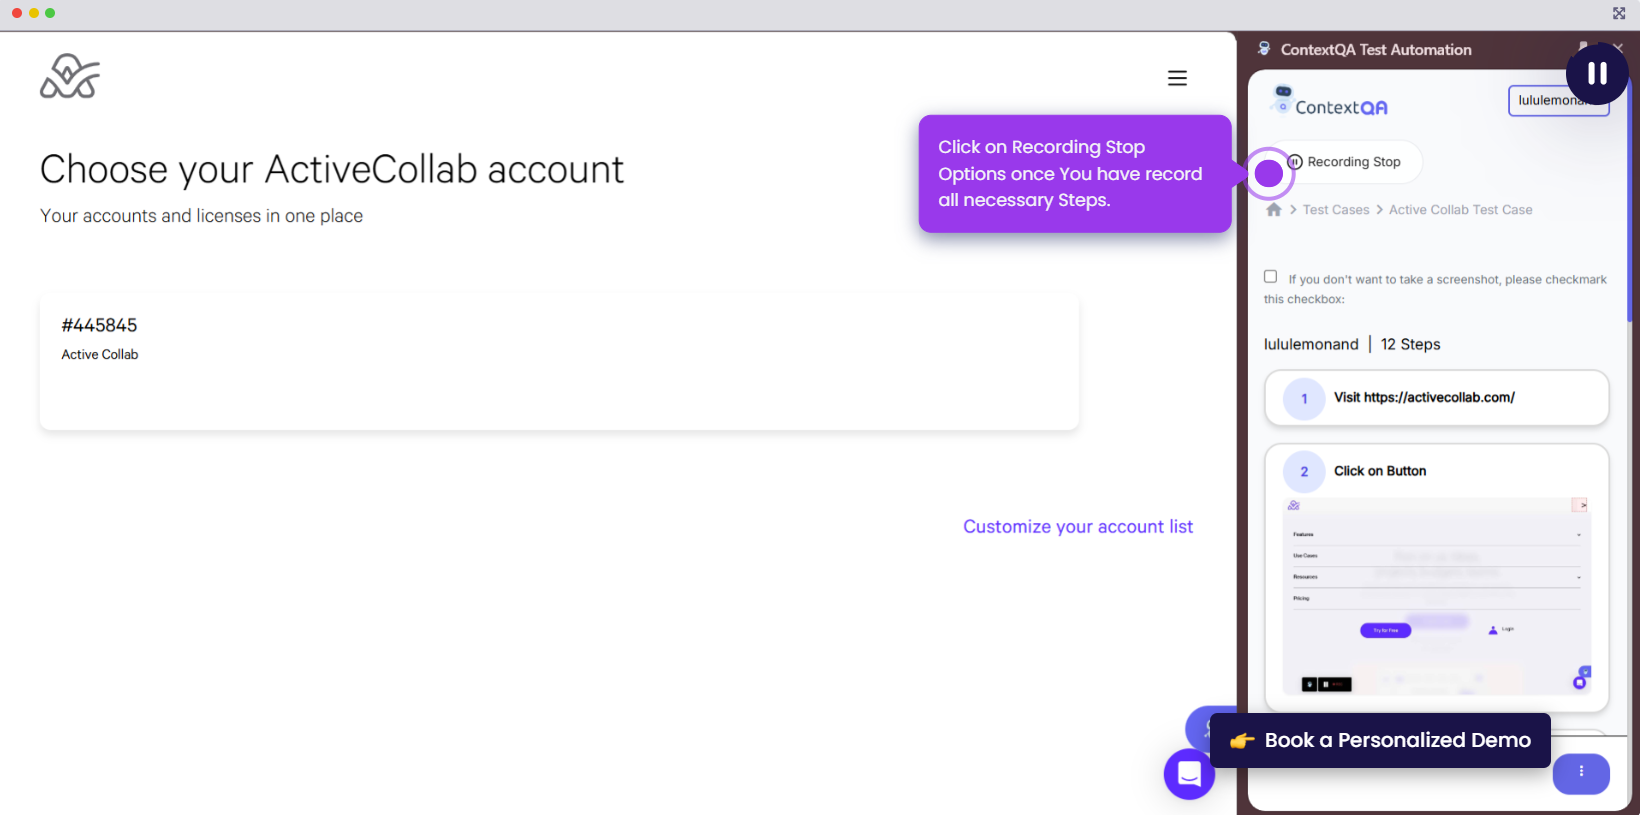Click the ActiveCollab logo
Screen dimensions: 1640x815
click(70, 77)
